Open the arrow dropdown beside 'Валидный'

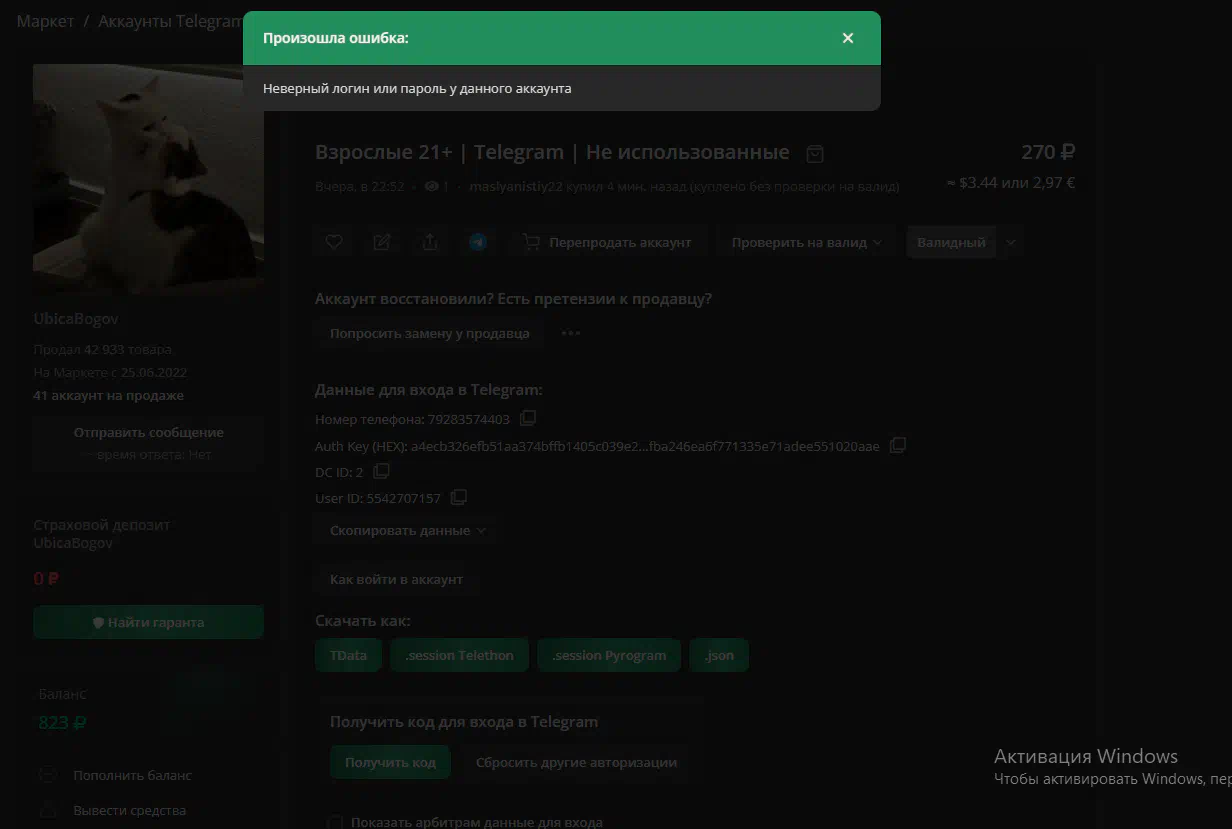click(x=1010, y=242)
